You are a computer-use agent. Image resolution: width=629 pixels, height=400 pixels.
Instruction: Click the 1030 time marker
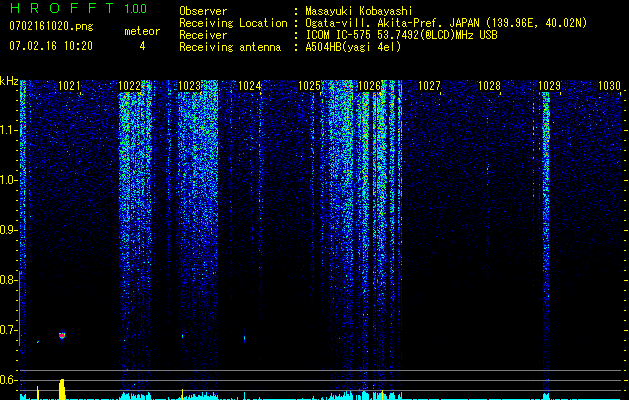tap(609, 86)
